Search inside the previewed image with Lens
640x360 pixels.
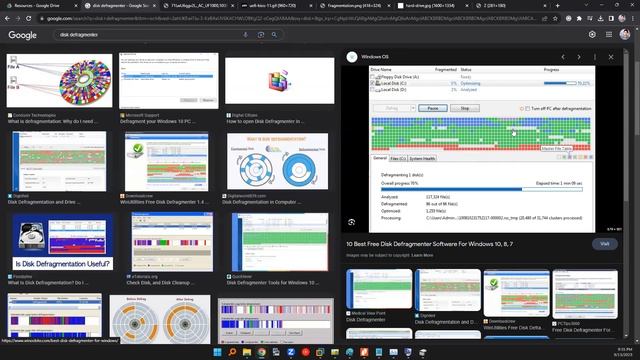coord(351,222)
